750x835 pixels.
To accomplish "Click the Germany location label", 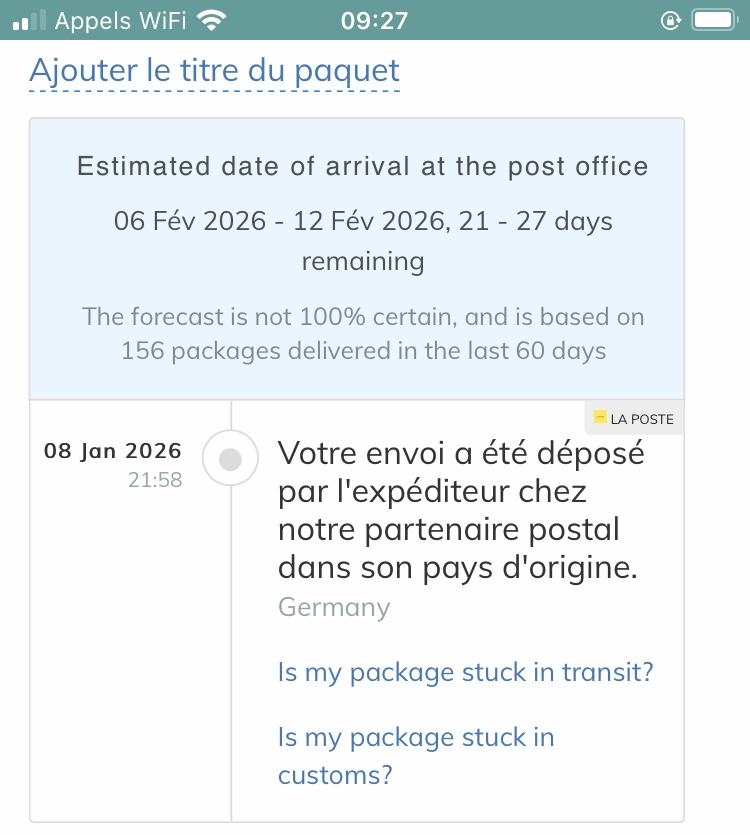I will coord(334,607).
